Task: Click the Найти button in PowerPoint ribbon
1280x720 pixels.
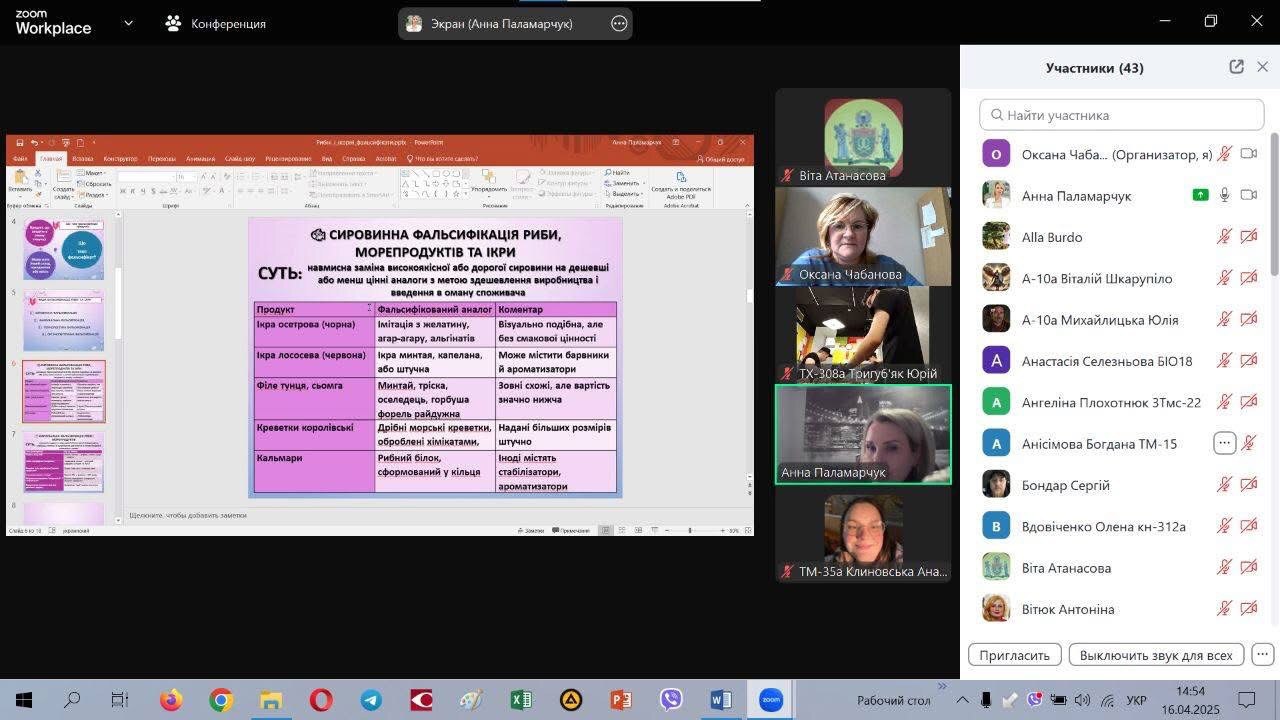Action: tap(619, 173)
